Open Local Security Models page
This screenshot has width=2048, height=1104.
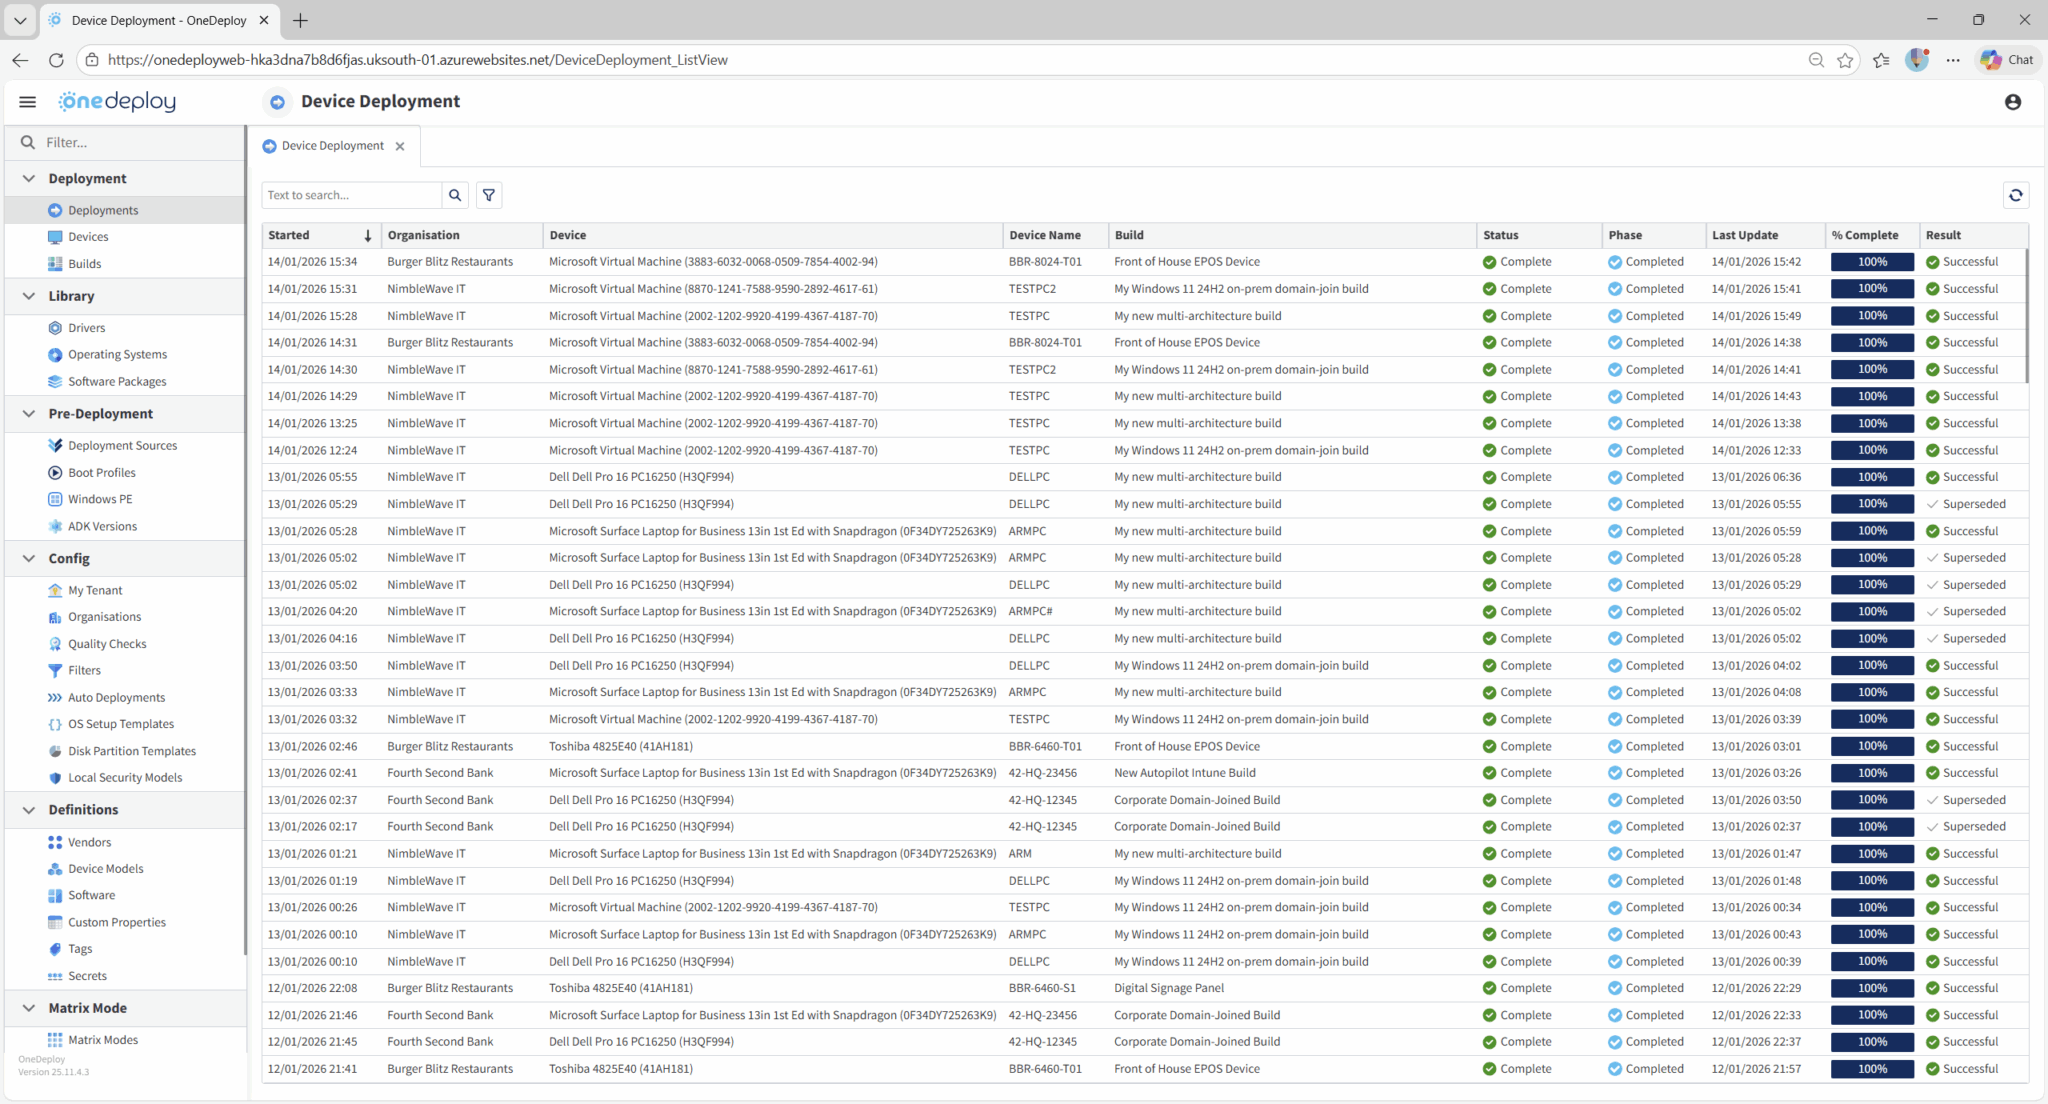[x=125, y=778]
